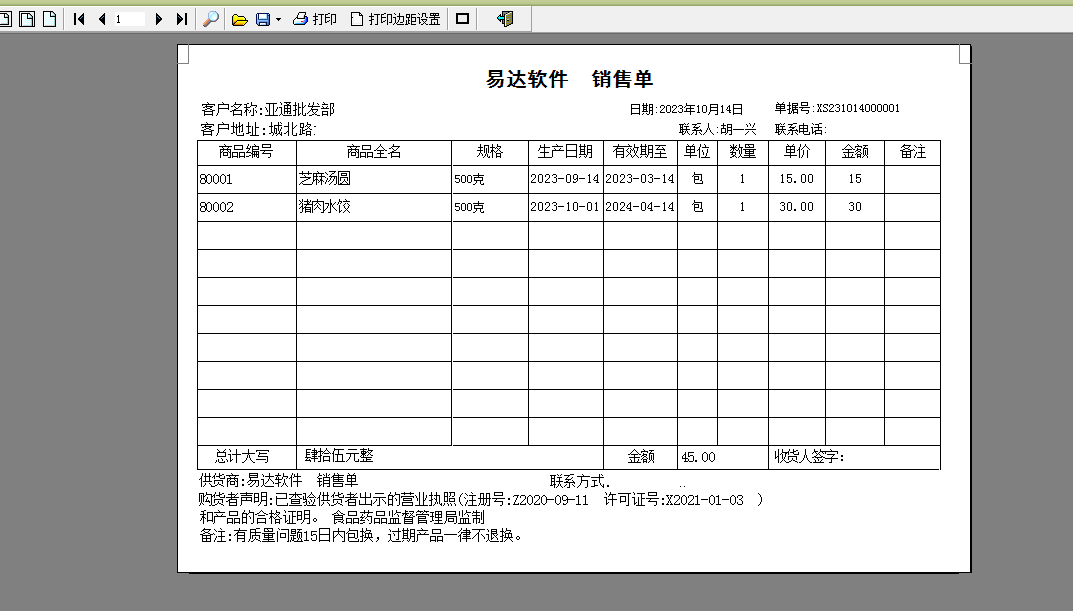Click unit price 30.00
Screen dimensions: 1073x611
click(797, 207)
